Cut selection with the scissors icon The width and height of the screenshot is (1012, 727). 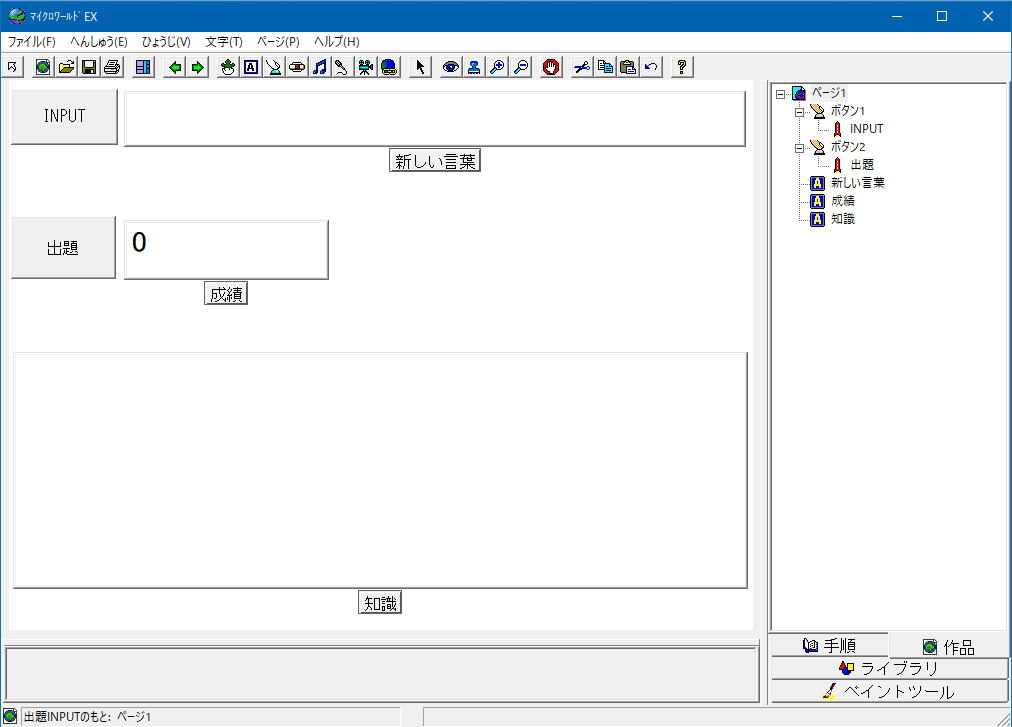coord(582,67)
